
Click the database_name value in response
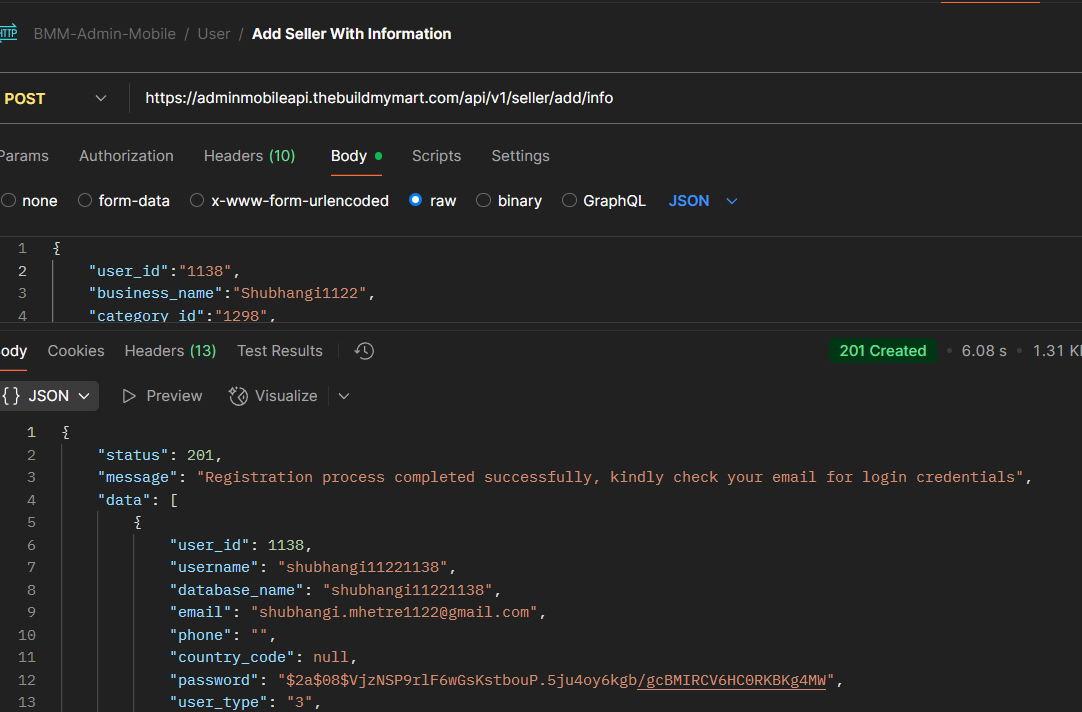(x=407, y=590)
